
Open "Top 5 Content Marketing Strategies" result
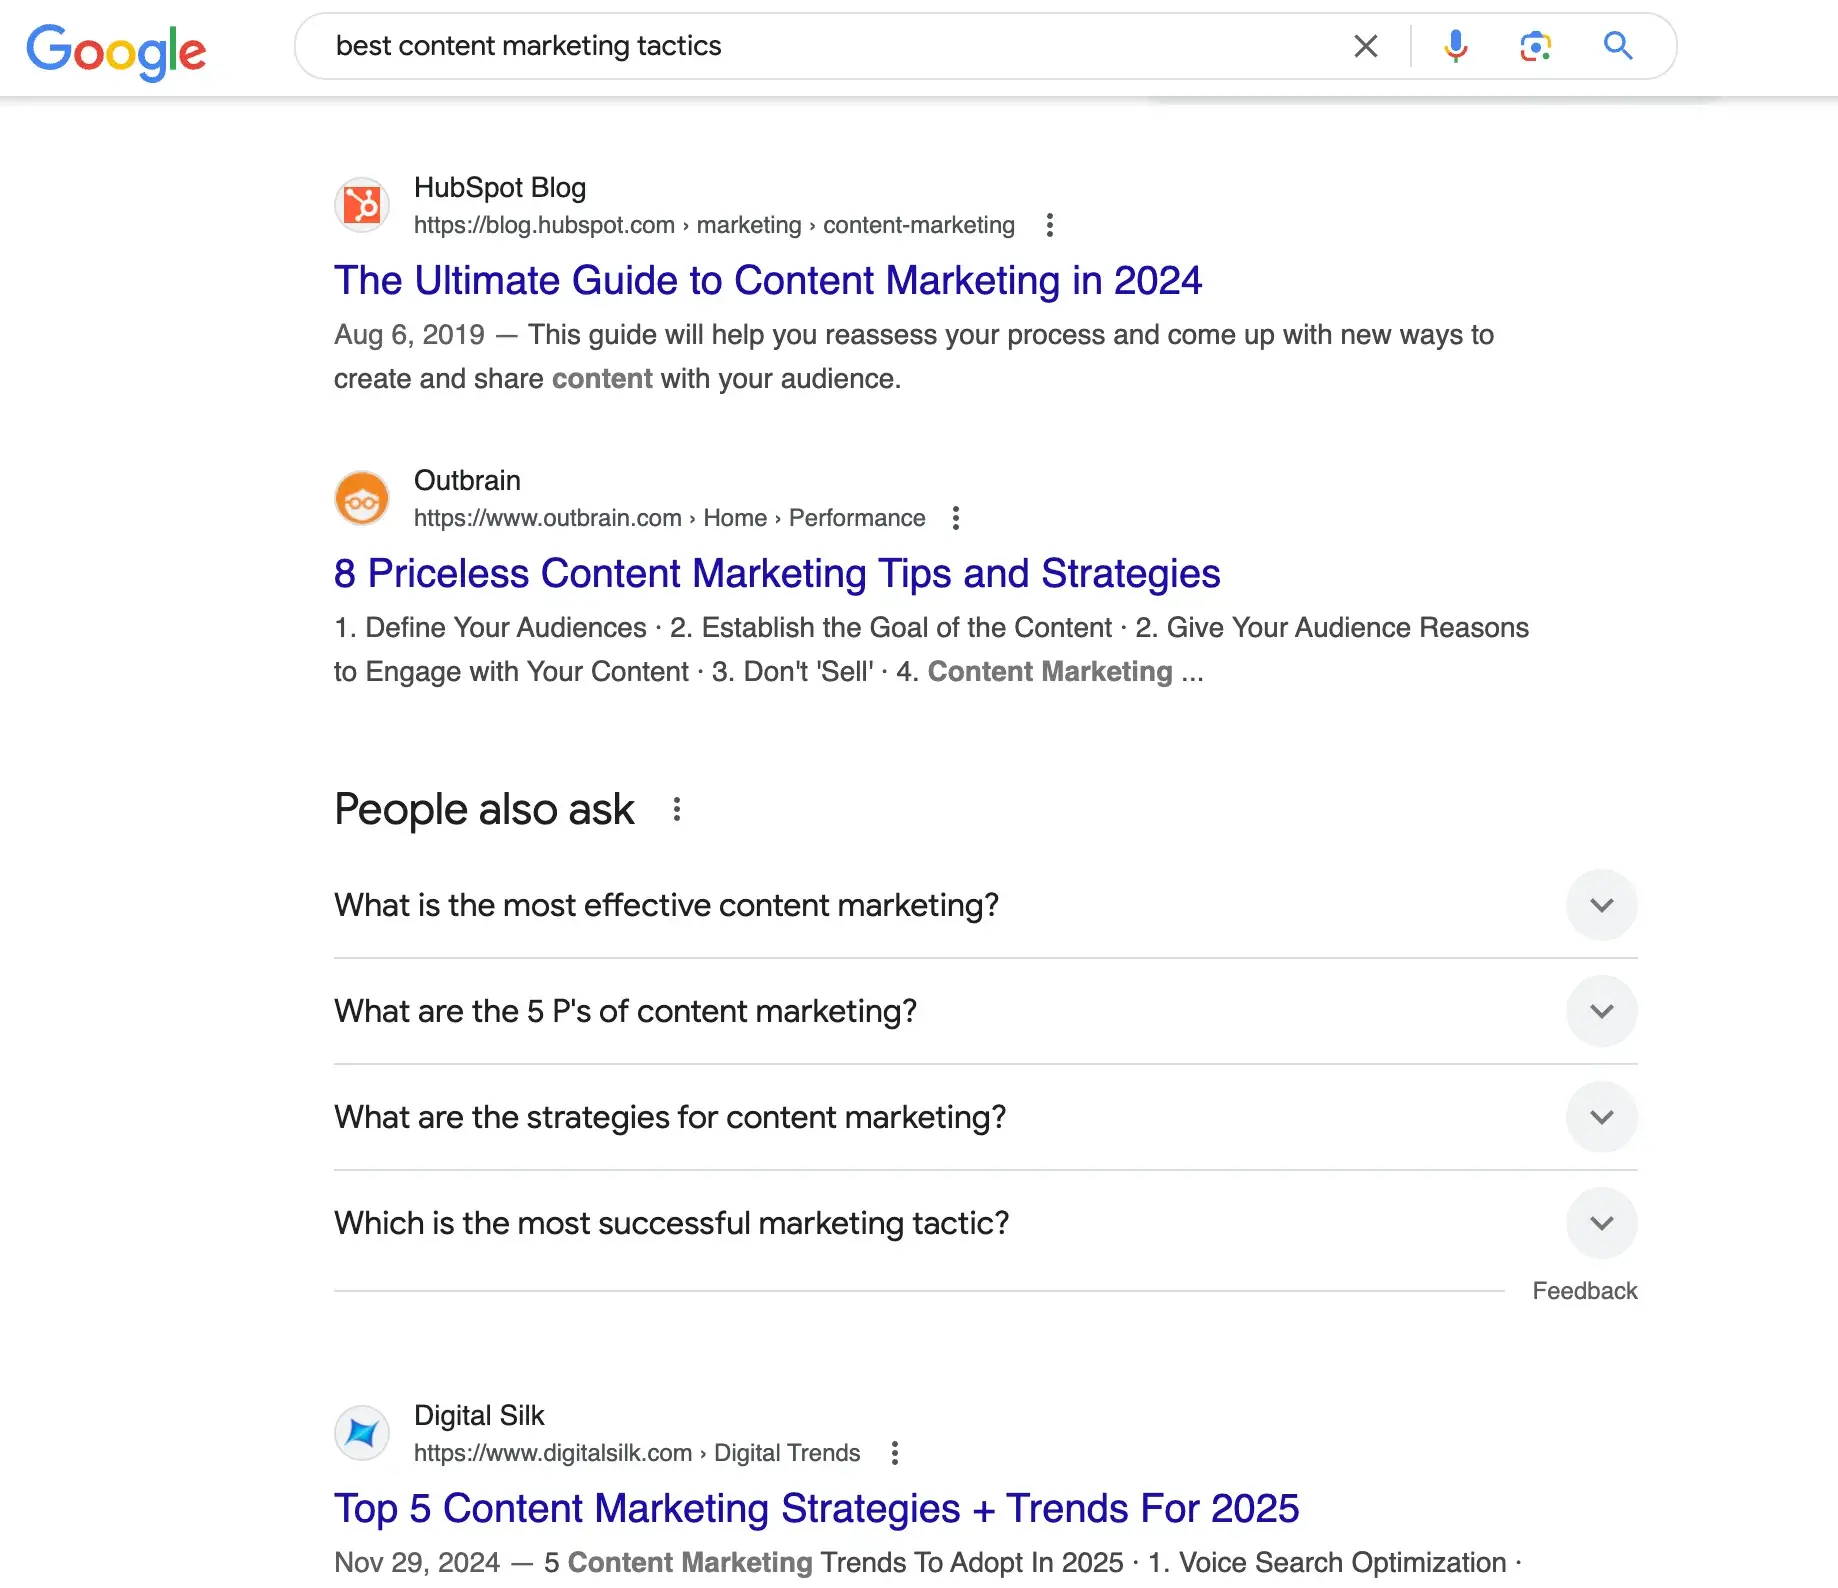pos(816,1509)
